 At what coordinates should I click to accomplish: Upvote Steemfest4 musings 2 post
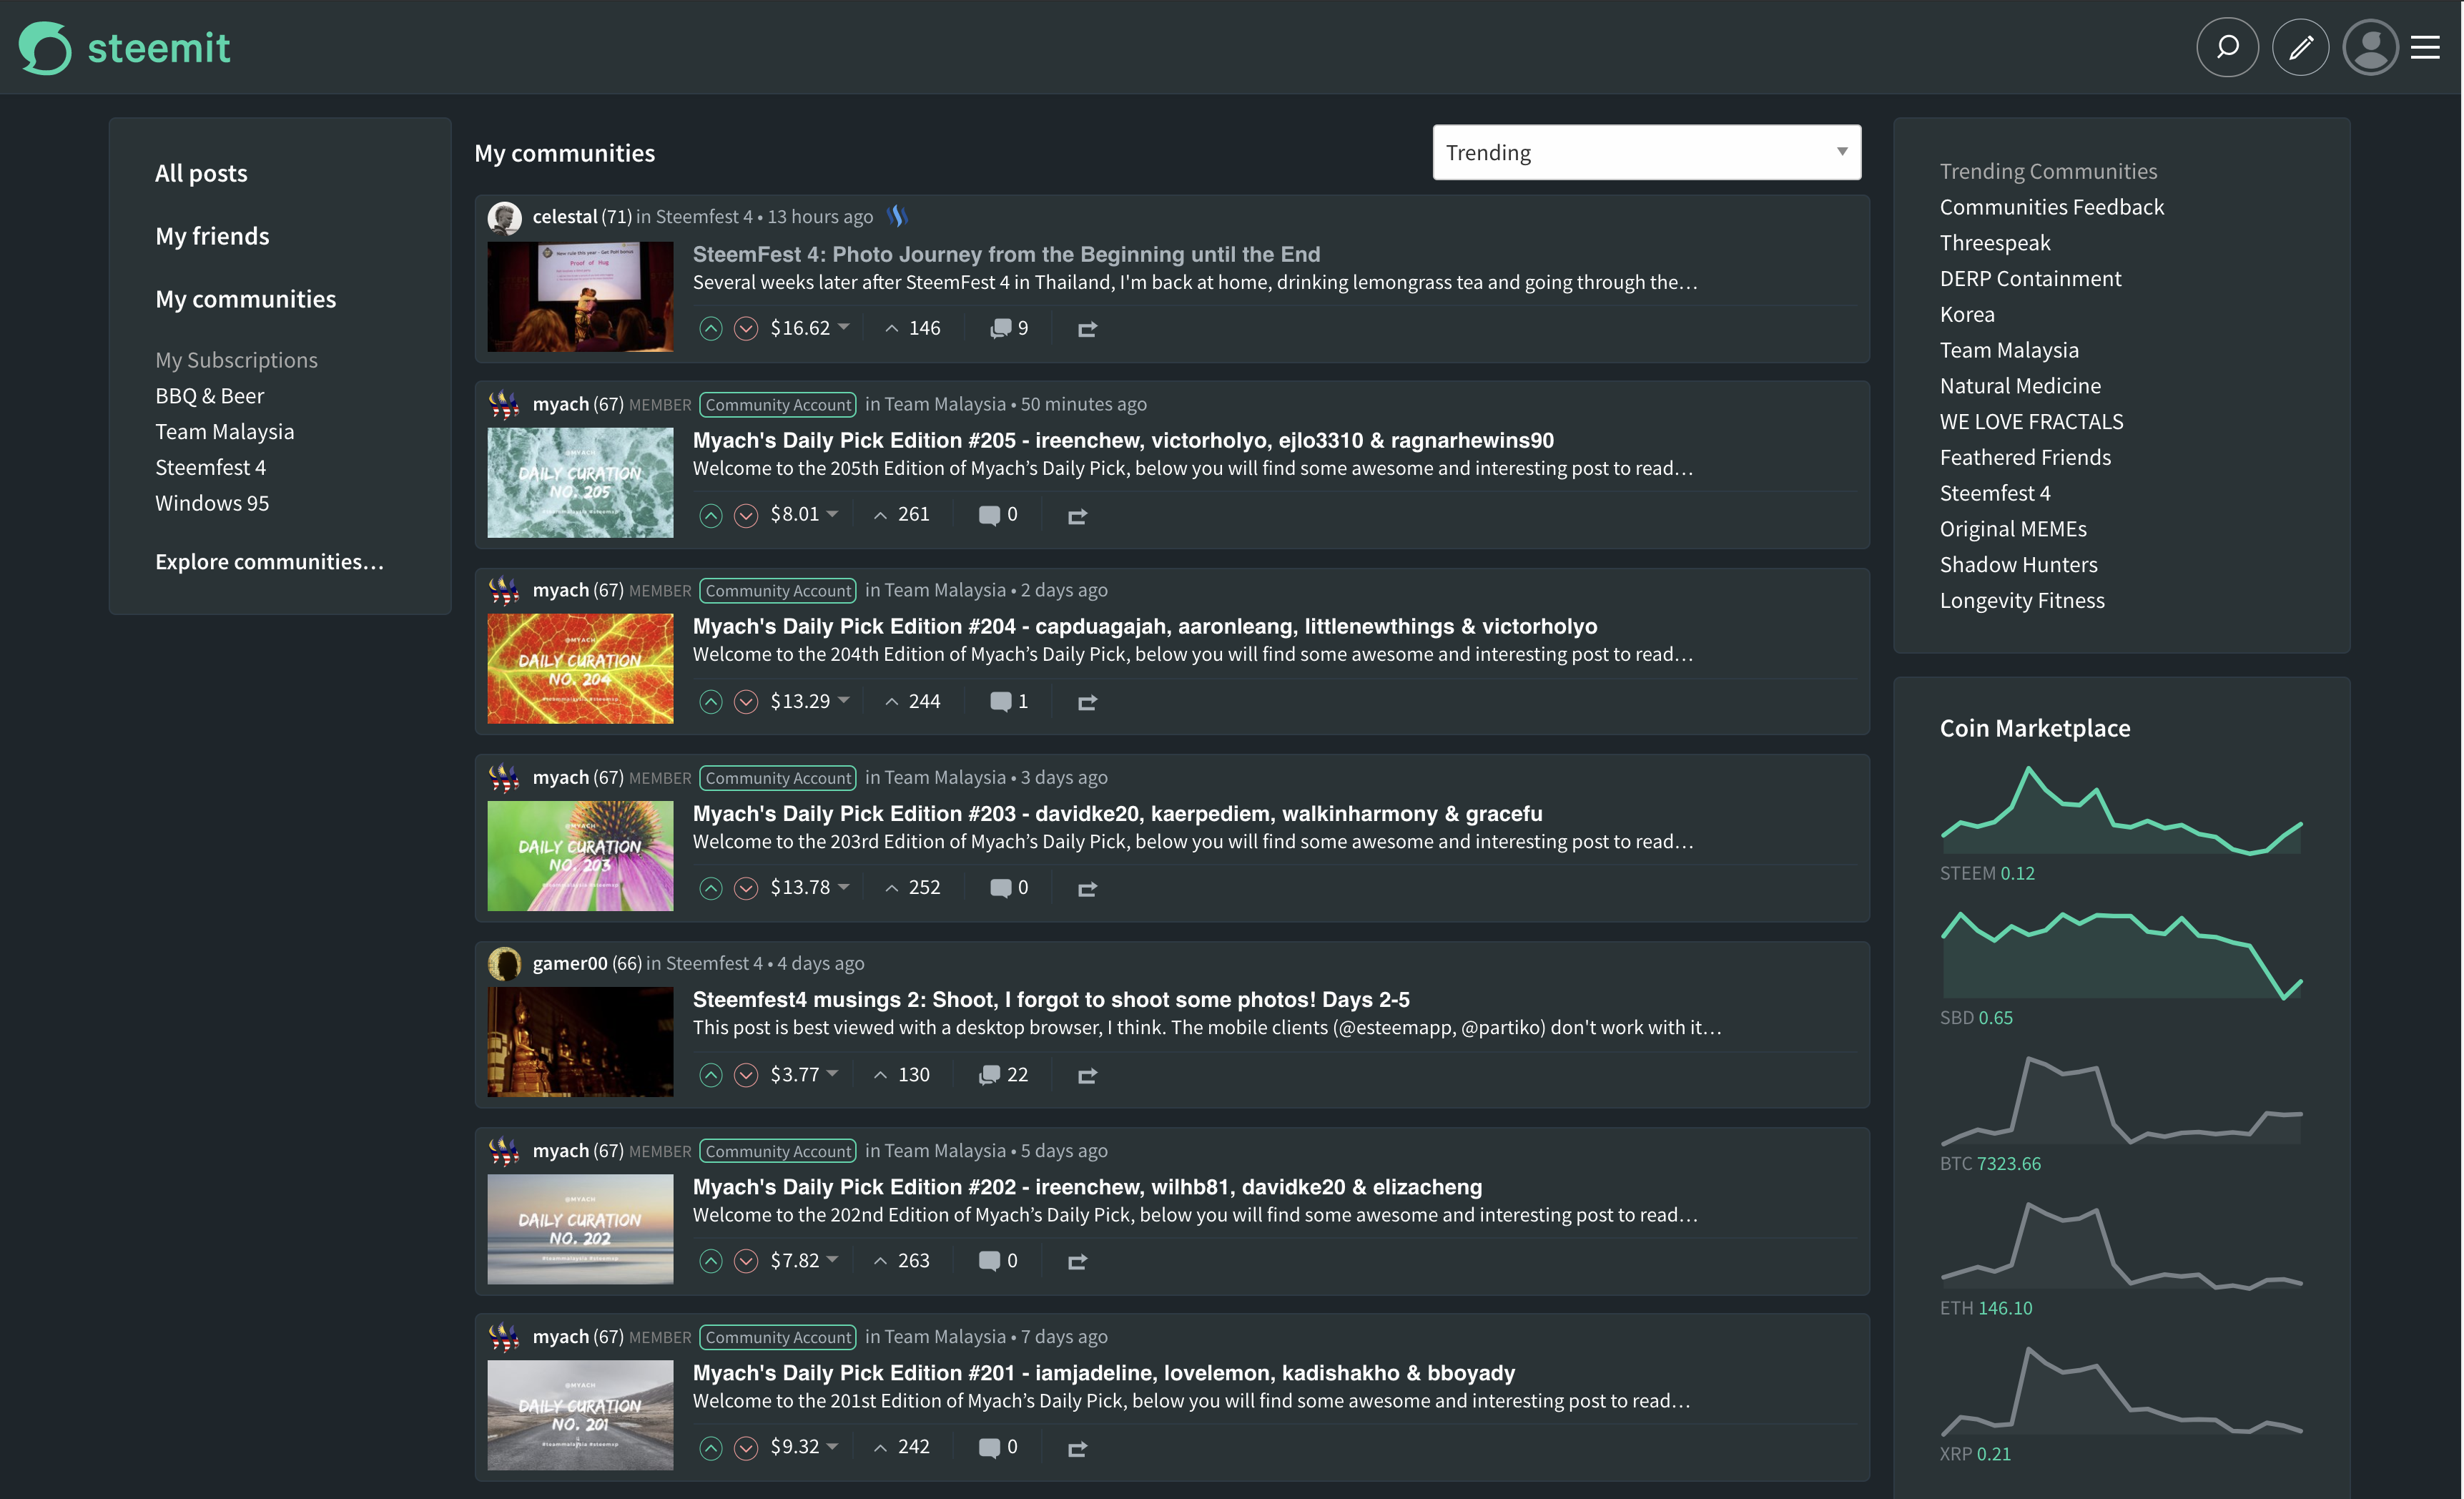(x=710, y=1075)
